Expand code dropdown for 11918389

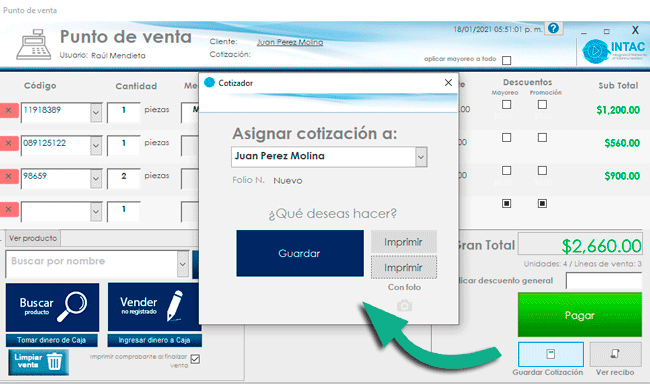(x=96, y=112)
